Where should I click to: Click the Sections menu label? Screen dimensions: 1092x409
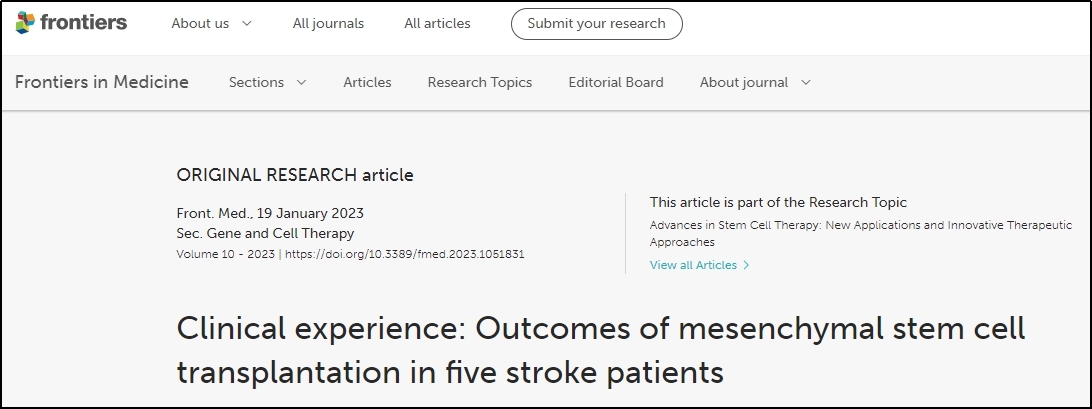pyautogui.click(x=256, y=82)
